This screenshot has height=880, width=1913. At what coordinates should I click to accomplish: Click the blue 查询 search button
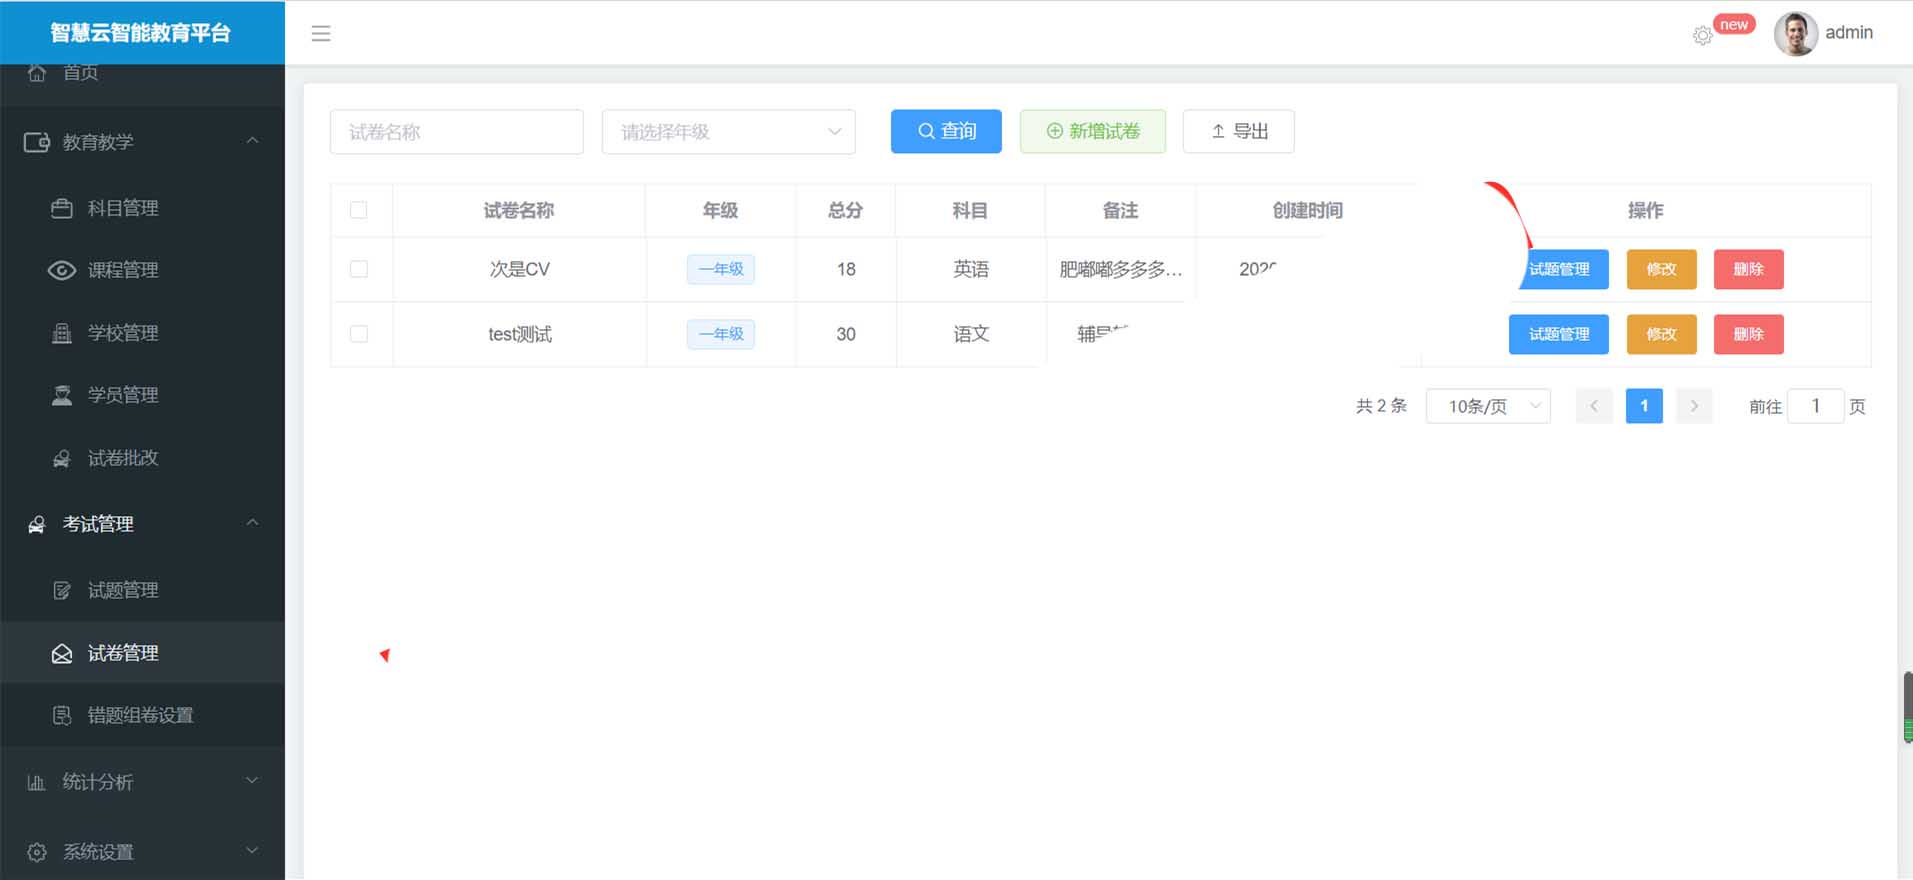click(x=945, y=131)
